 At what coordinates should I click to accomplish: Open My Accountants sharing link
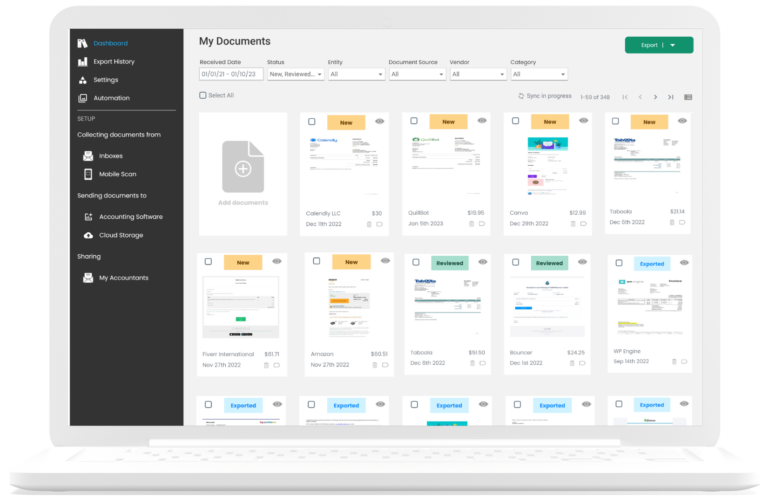(122, 278)
